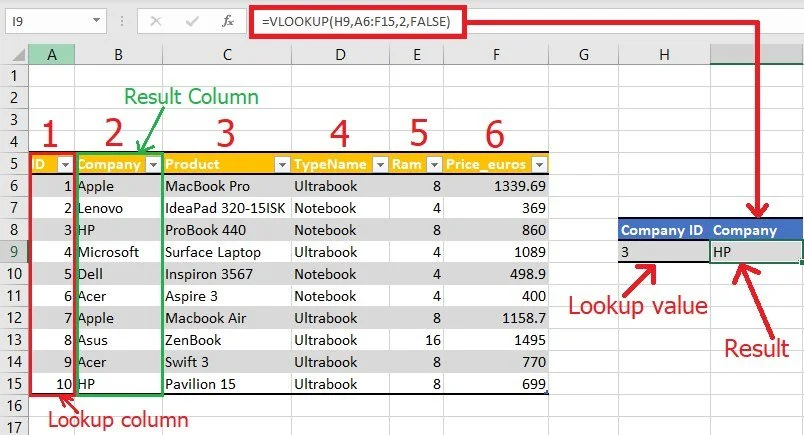
Task: Select row 9 header
Action: [x=14, y=252]
